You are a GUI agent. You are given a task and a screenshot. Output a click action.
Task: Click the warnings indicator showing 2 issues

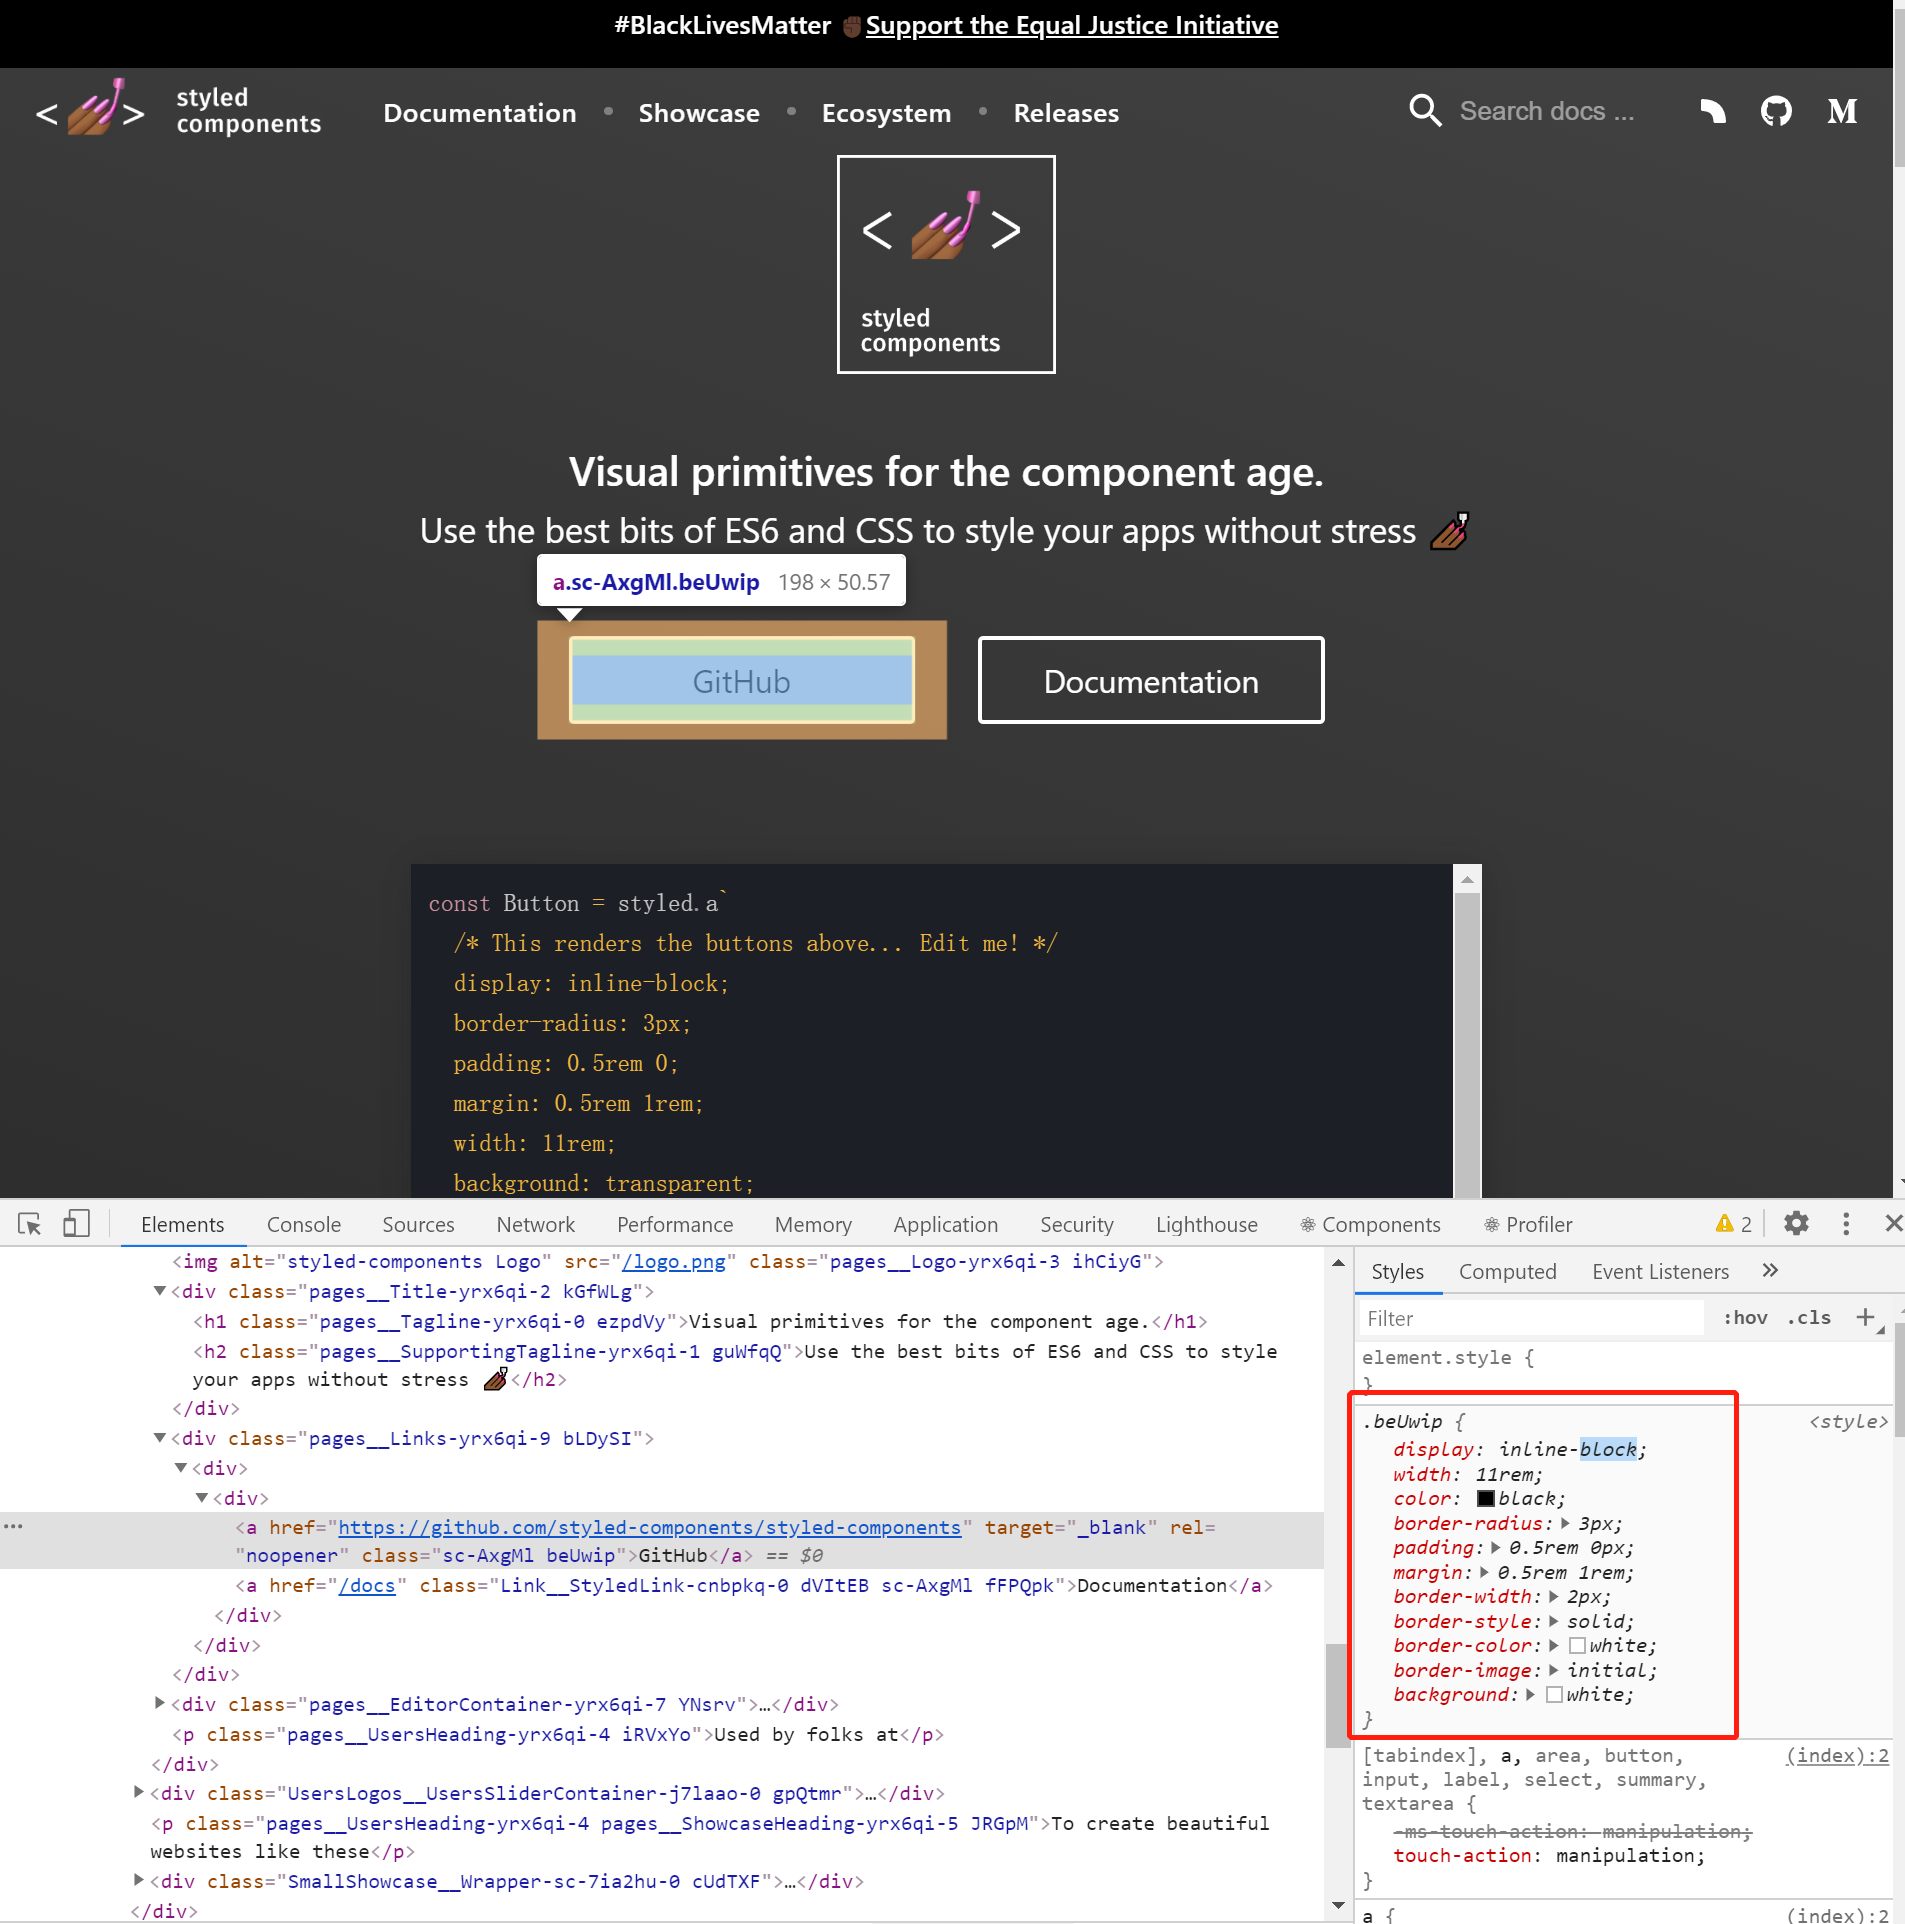click(x=1732, y=1223)
